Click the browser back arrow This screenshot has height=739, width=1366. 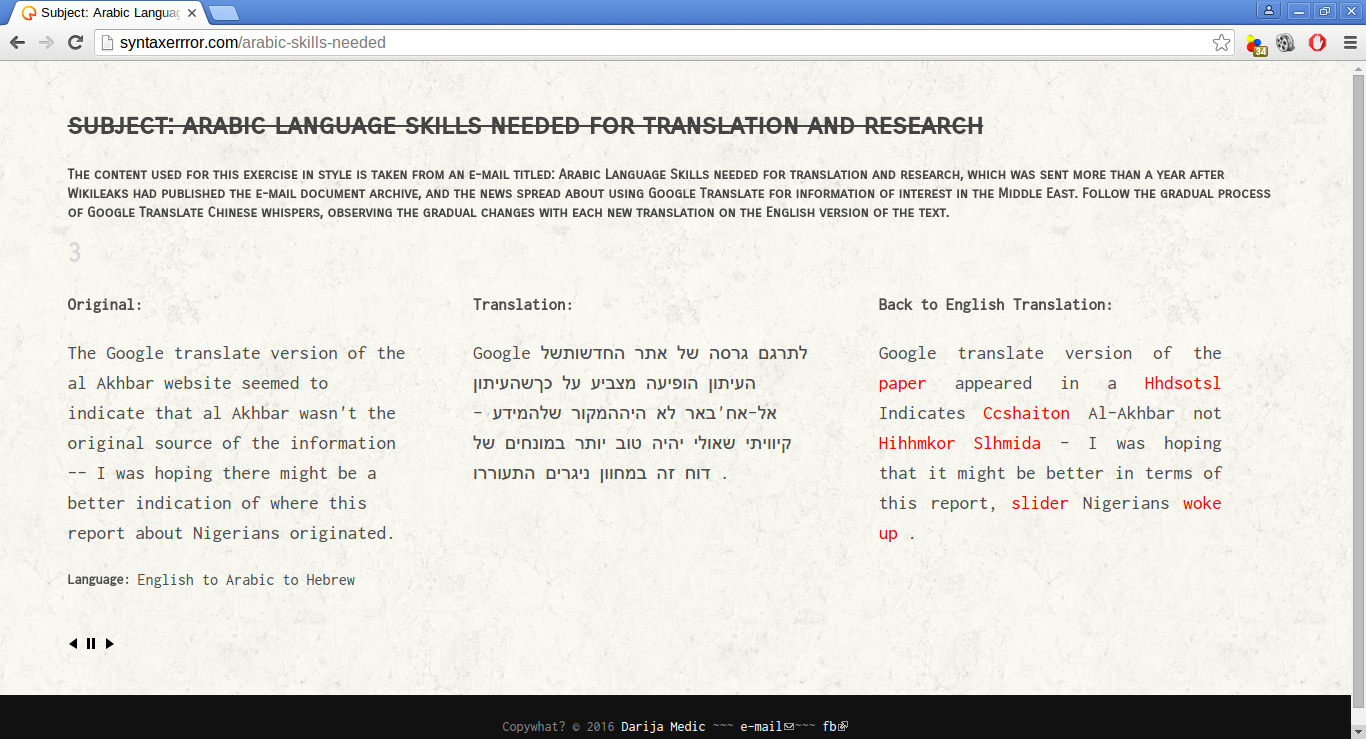[17, 42]
